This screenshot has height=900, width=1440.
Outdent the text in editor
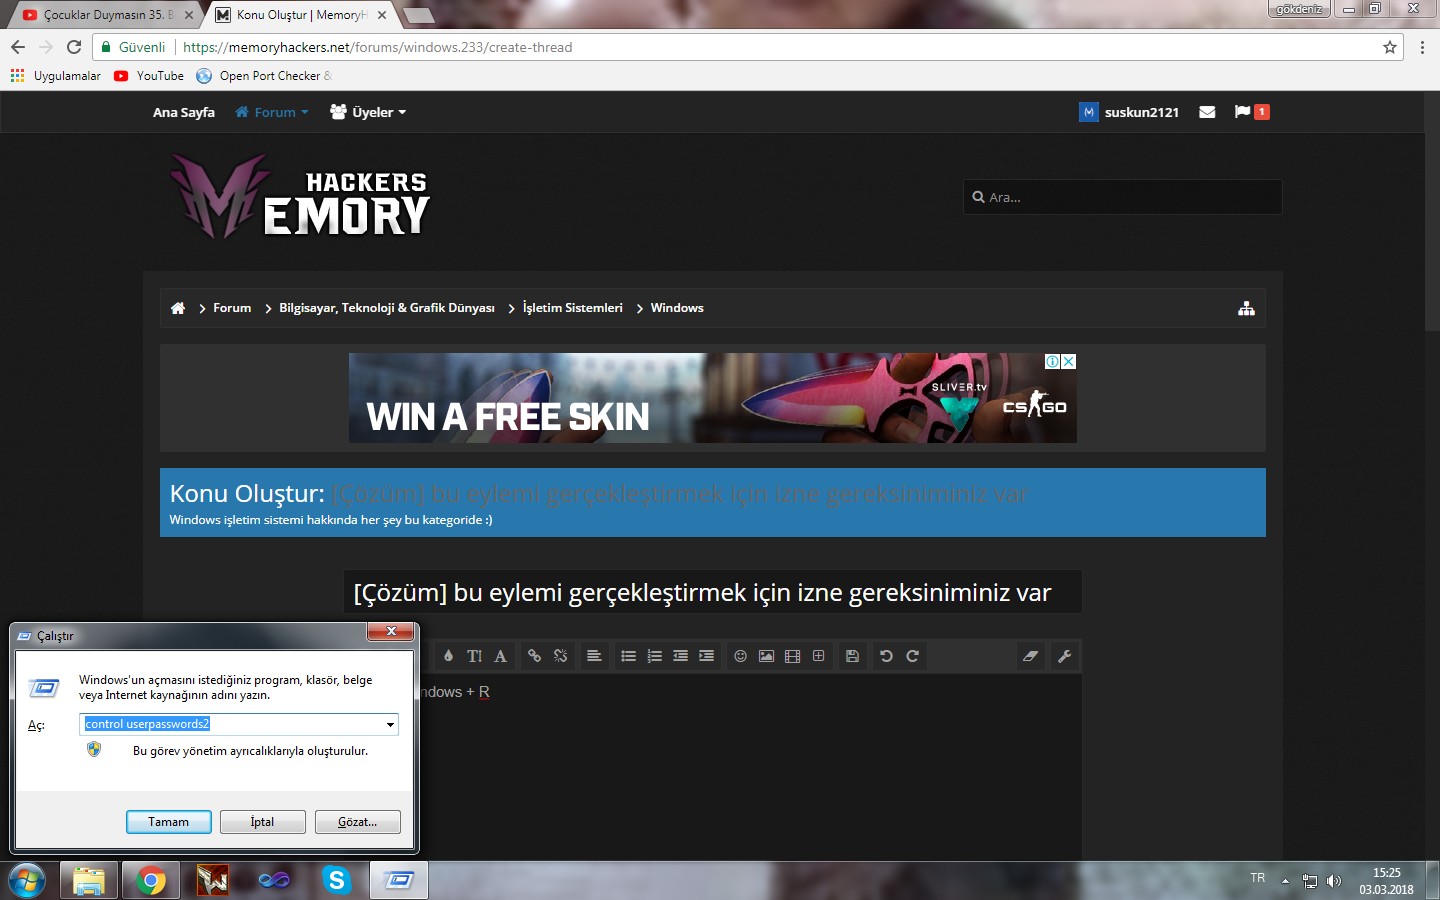[680, 656]
